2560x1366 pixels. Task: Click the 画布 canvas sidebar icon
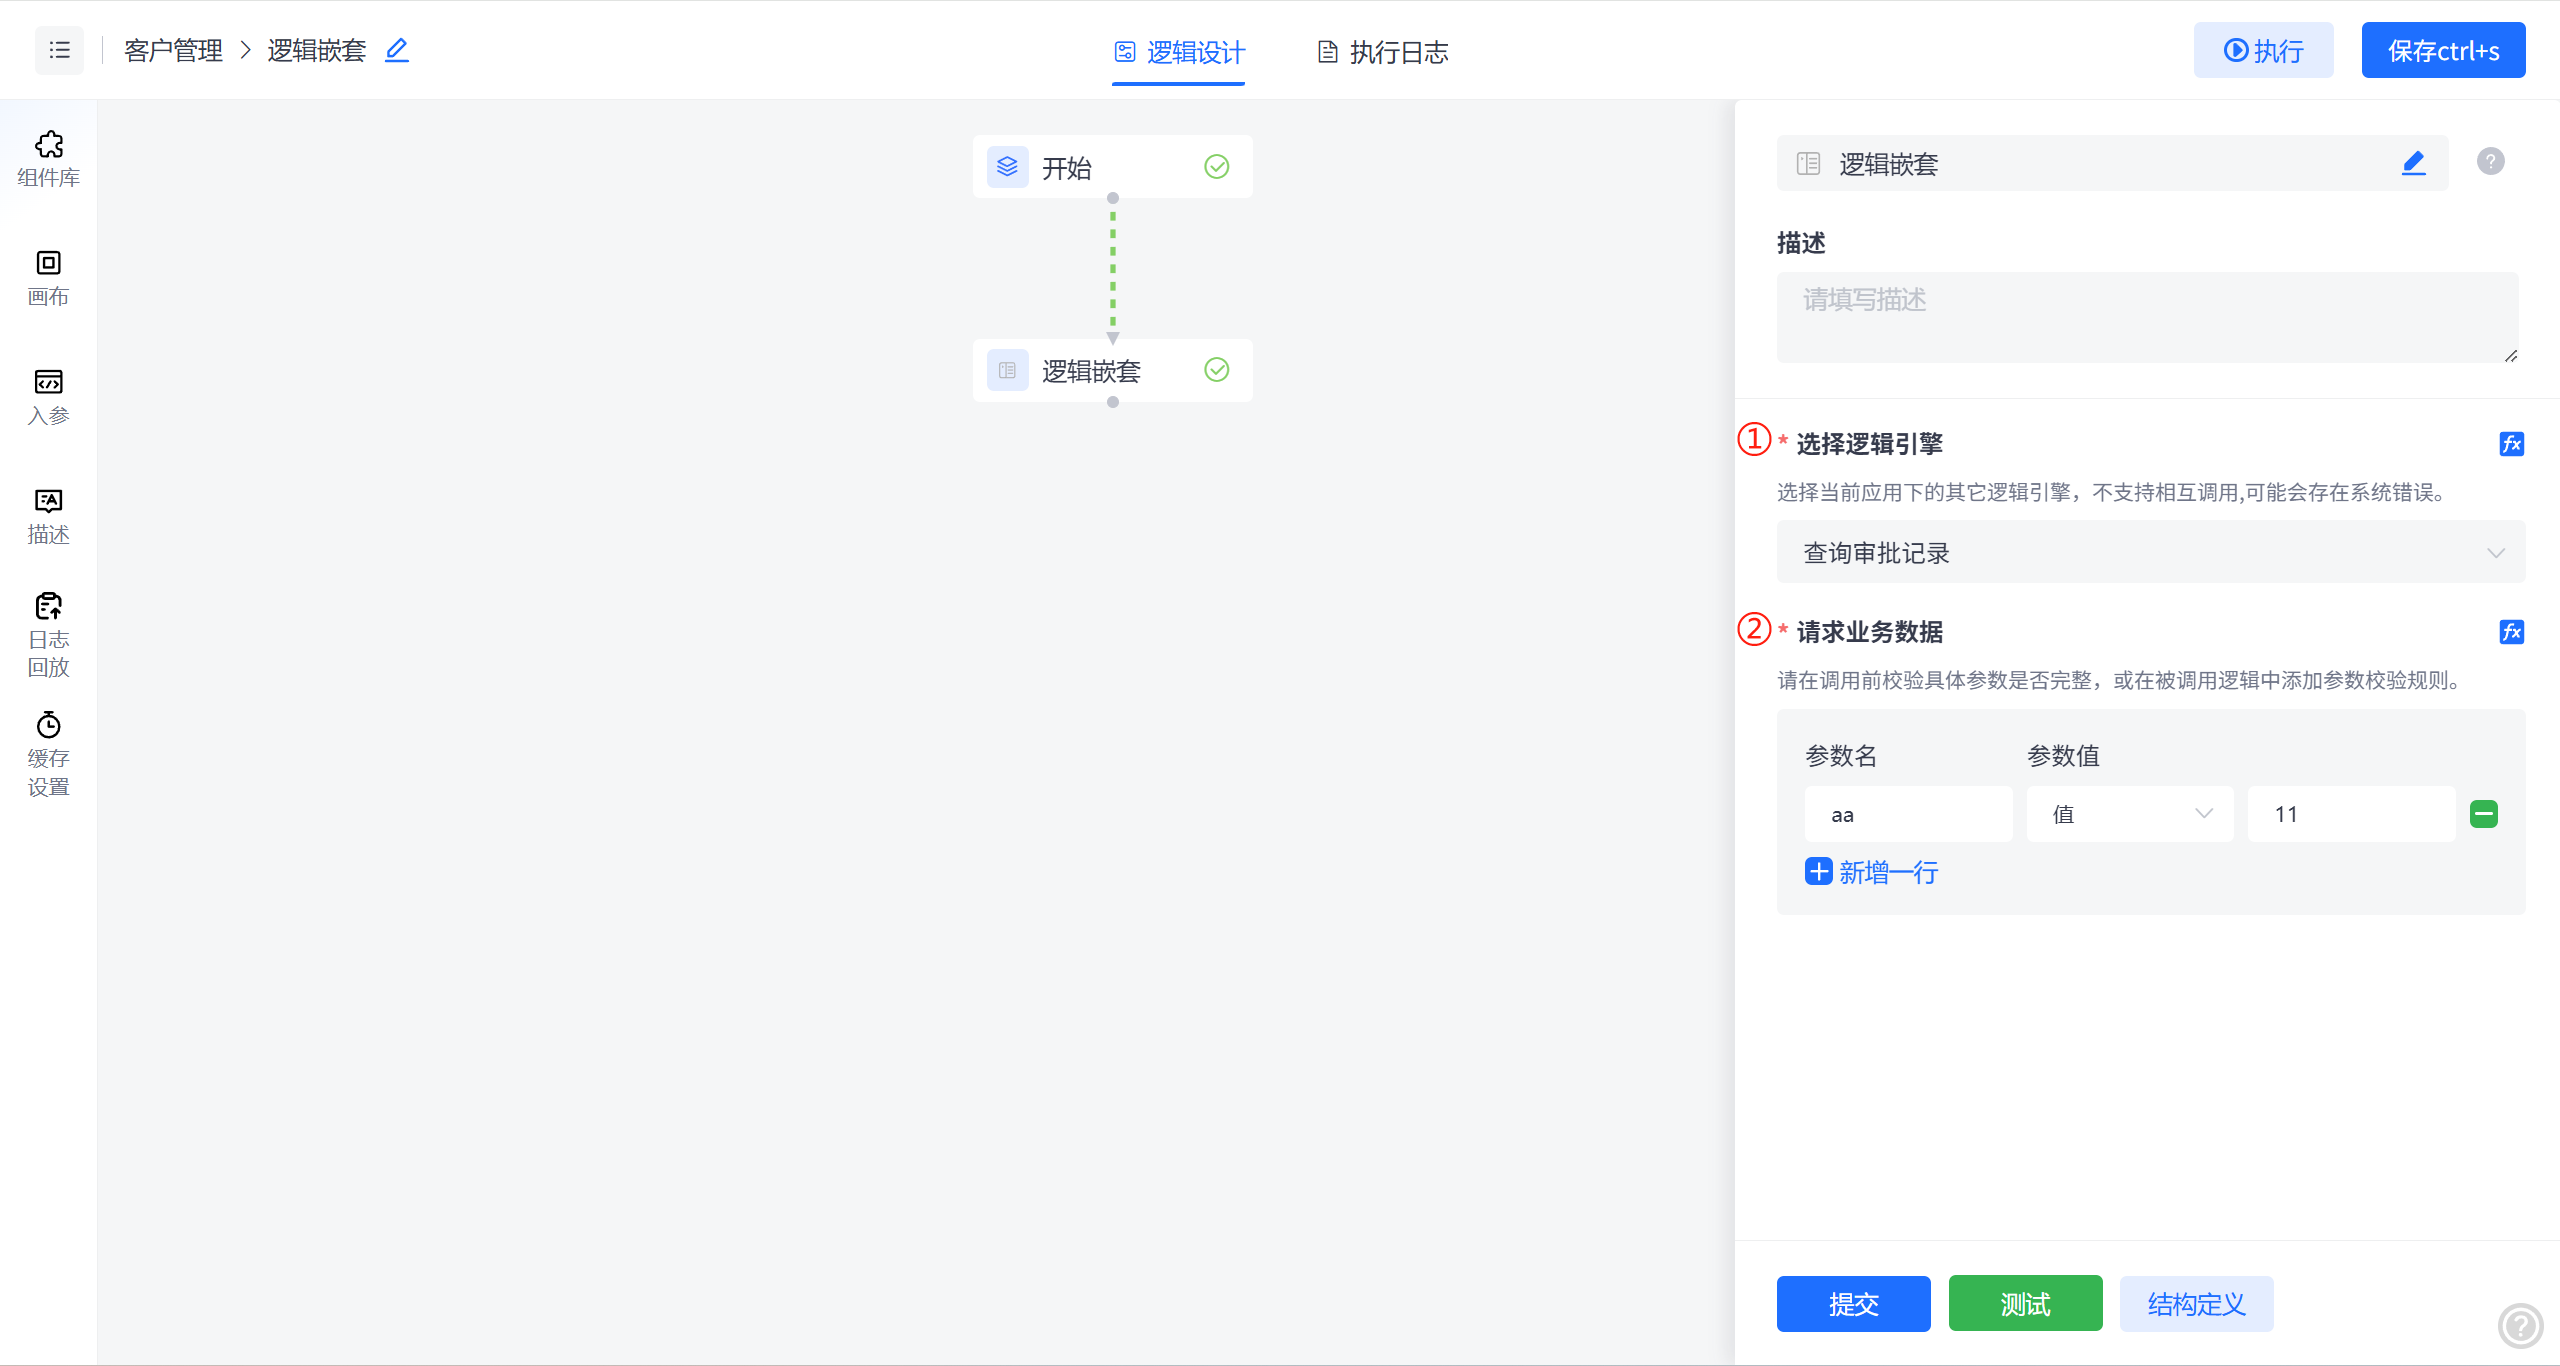pos(48,278)
